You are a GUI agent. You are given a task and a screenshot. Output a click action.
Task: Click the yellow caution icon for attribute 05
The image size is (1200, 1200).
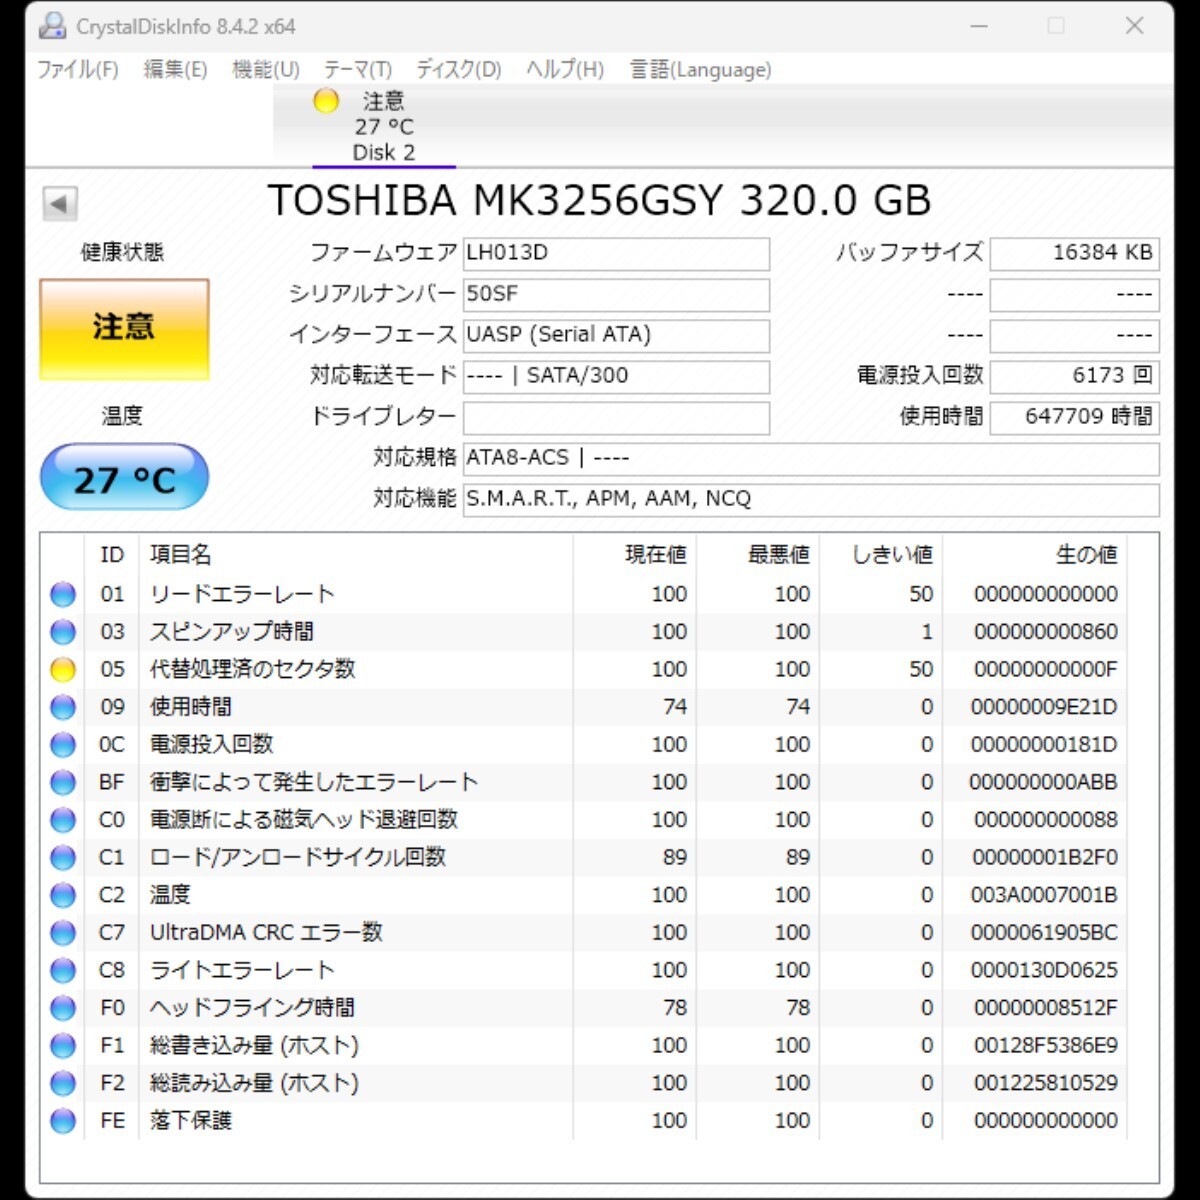point(63,670)
